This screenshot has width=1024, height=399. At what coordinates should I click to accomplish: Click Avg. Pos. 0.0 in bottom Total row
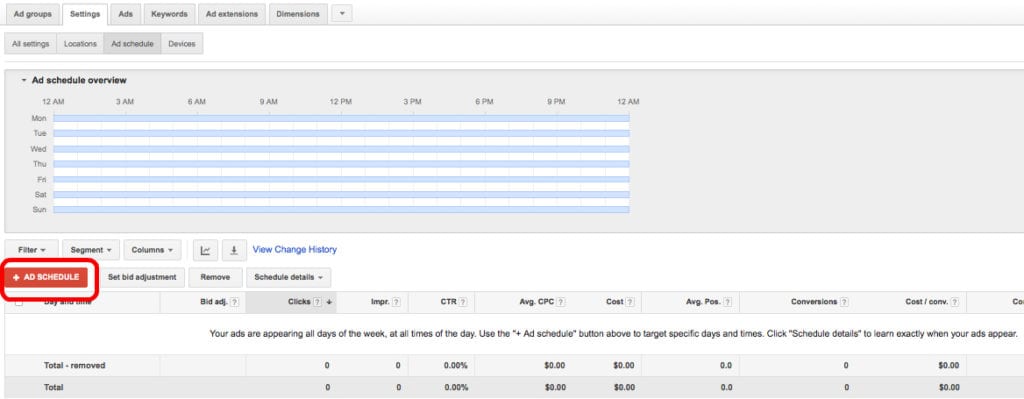click(x=726, y=387)
